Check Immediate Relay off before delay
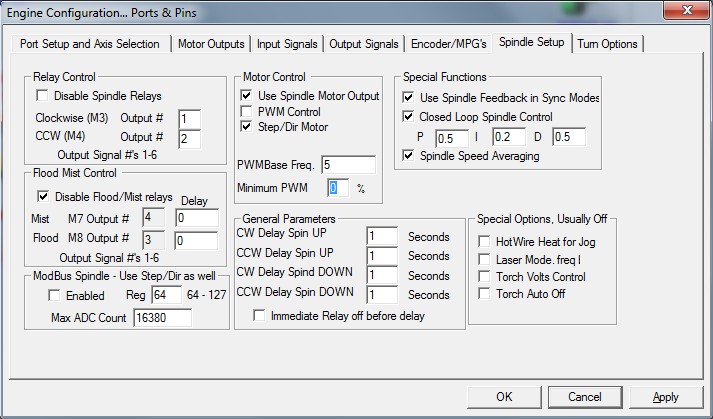 pyautogui.click(x=260, y=316)
